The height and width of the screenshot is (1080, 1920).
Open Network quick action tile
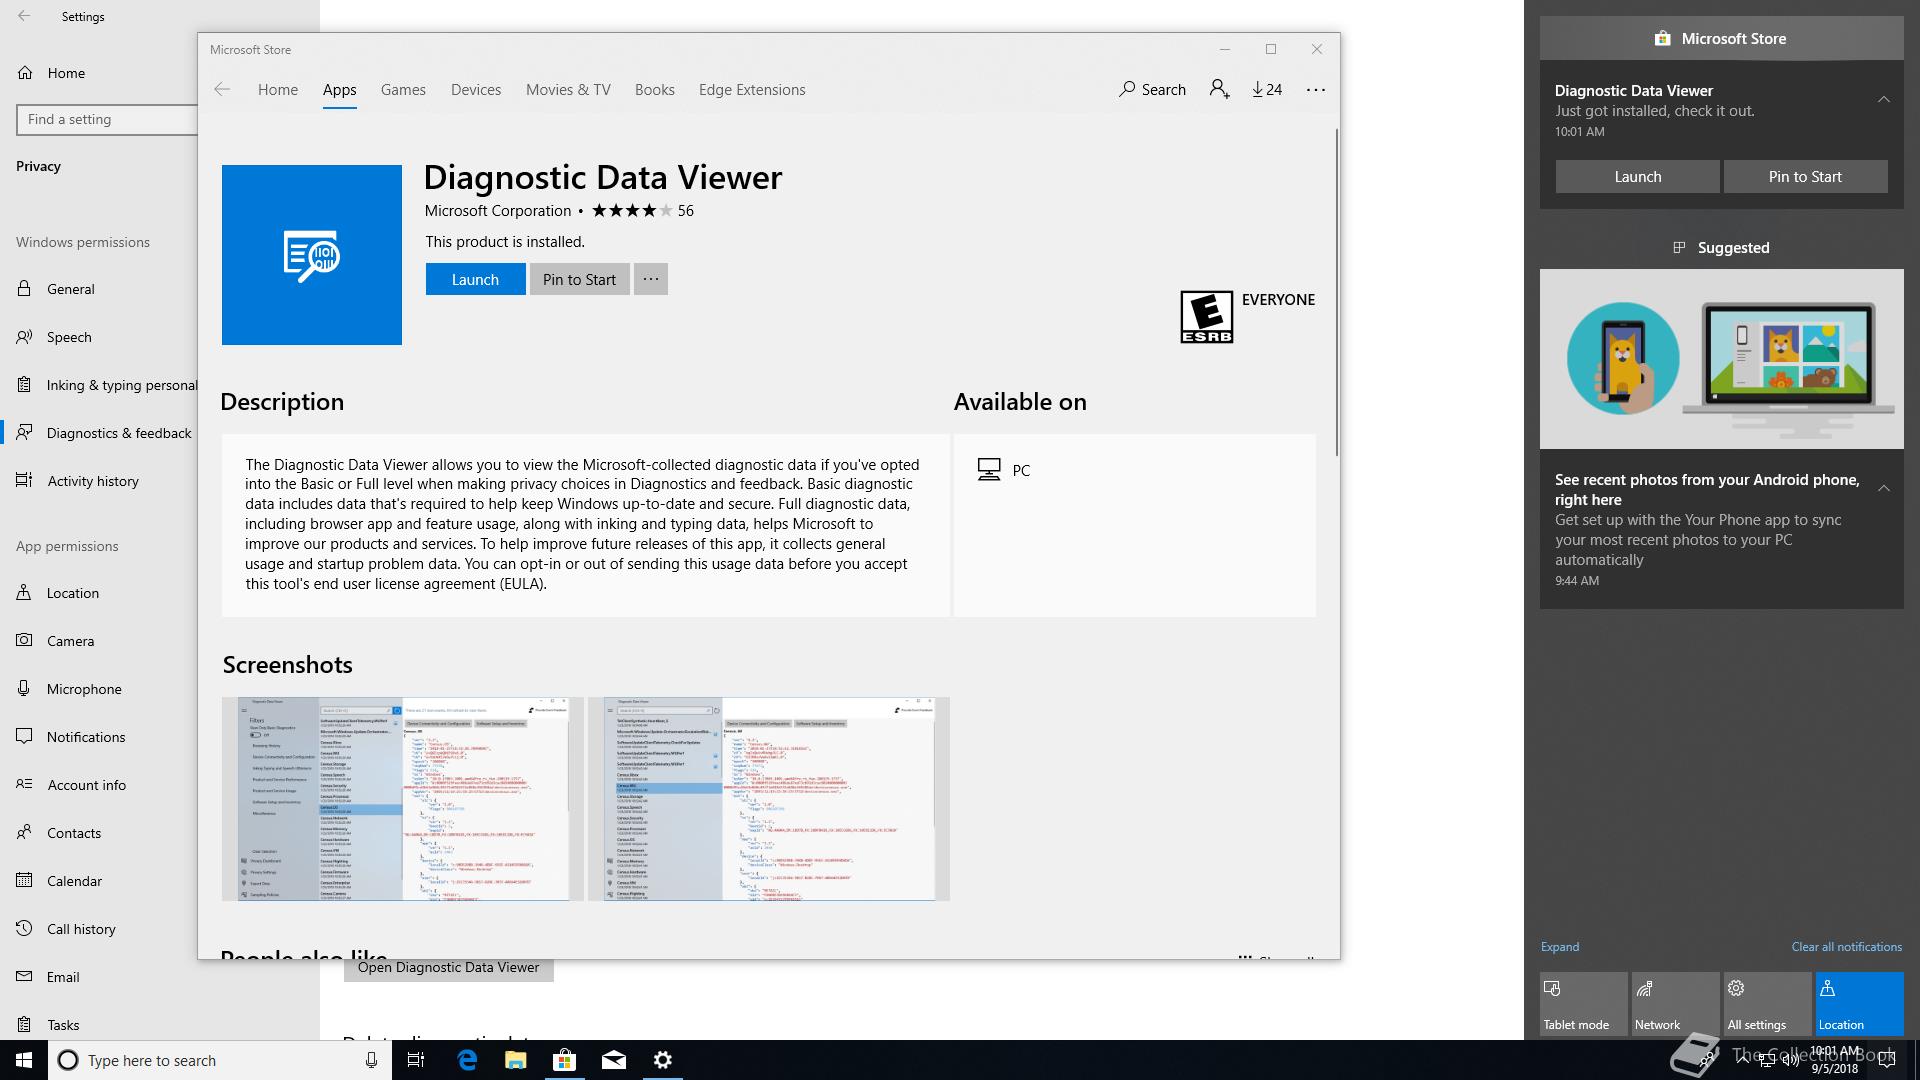pyautogui.click(x=1676, y=1004)
